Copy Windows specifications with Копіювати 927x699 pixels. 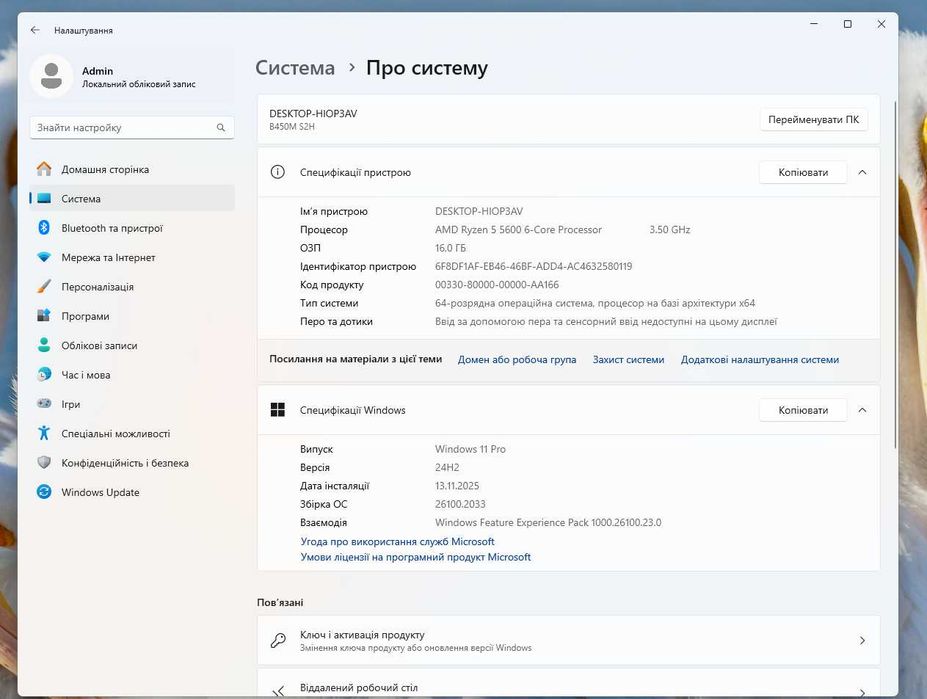pos(803,410)
